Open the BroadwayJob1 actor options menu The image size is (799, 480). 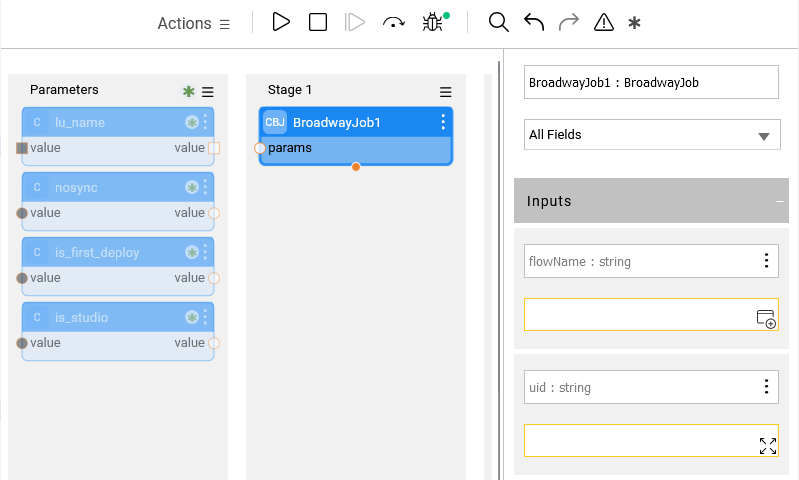(443, 122)
